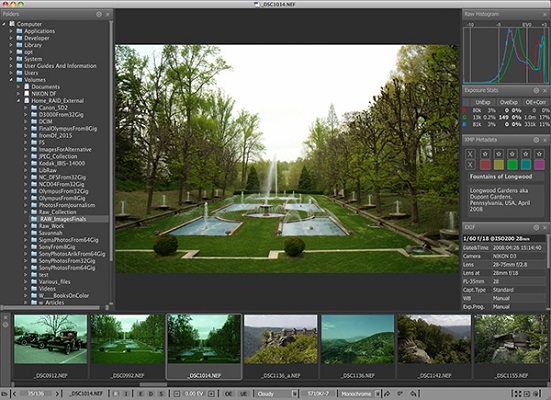Click the fullscreen icon in the bottom-right toolbar
The width and height of the screenshot is (551, 400).
pos(518,394)
